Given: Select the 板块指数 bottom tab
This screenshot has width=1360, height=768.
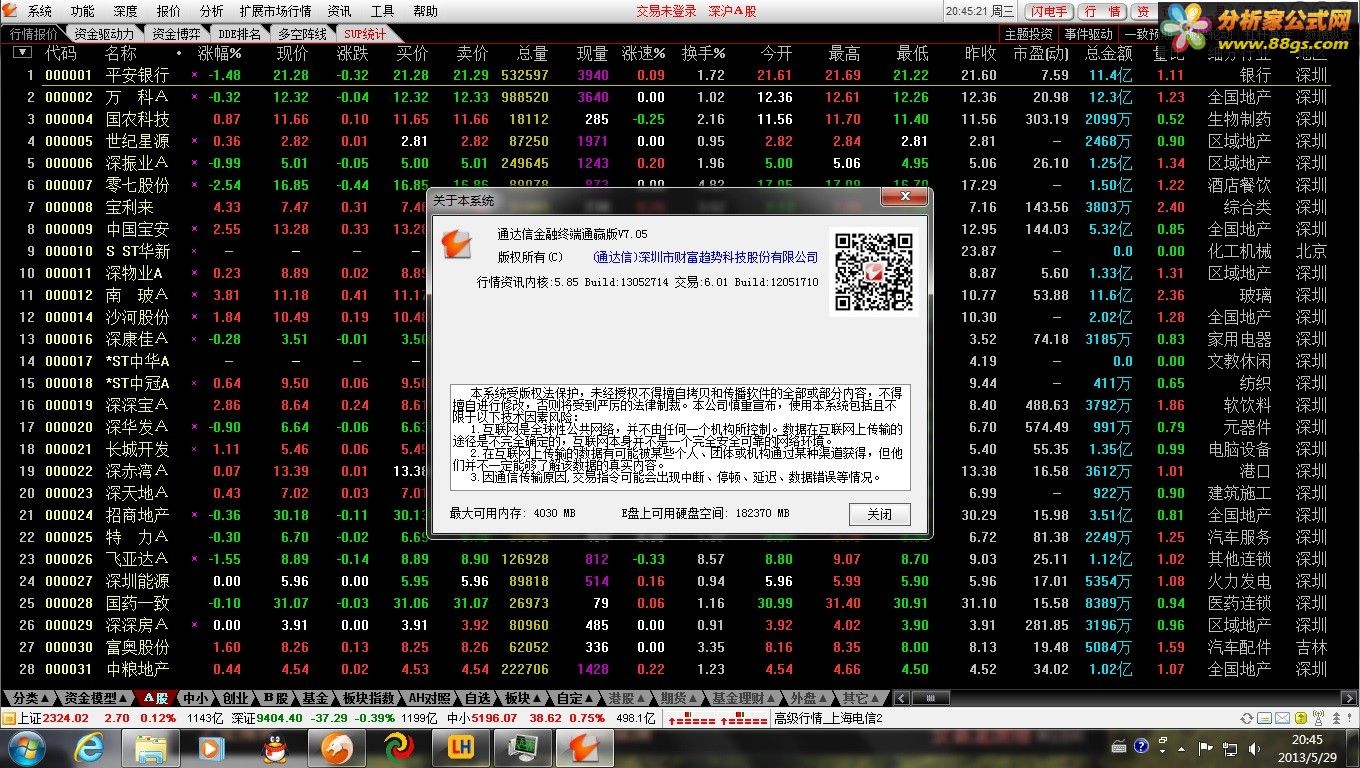Looking at the screenshot, I should tap(369, 698).
